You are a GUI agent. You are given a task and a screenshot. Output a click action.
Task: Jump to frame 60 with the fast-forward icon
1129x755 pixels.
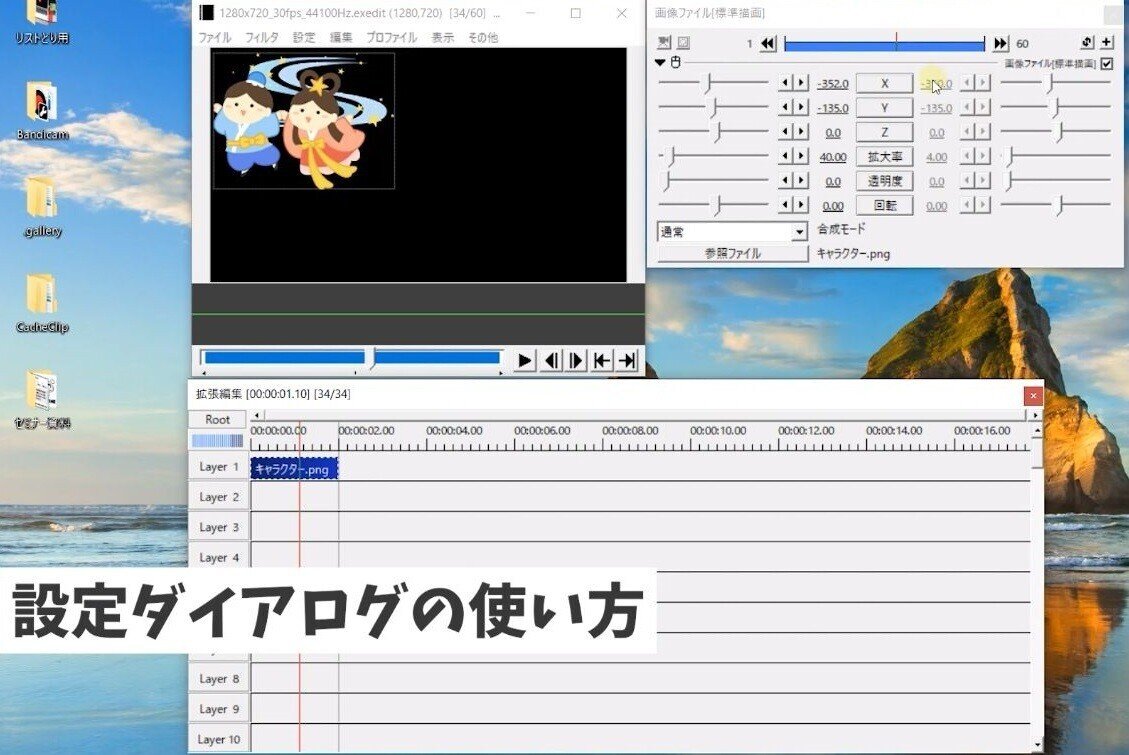tap(1000, 43)
